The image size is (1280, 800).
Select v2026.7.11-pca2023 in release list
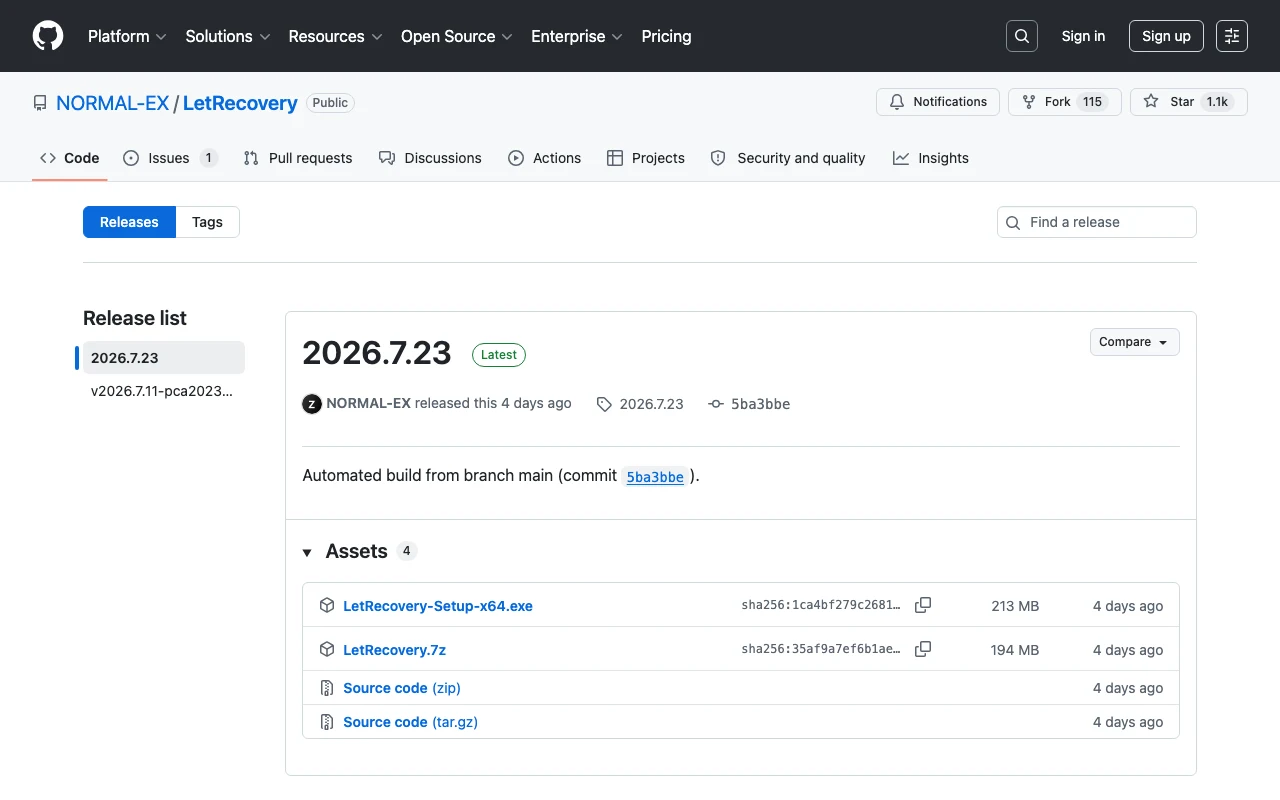pyautogui.click(x=160, y=391)
